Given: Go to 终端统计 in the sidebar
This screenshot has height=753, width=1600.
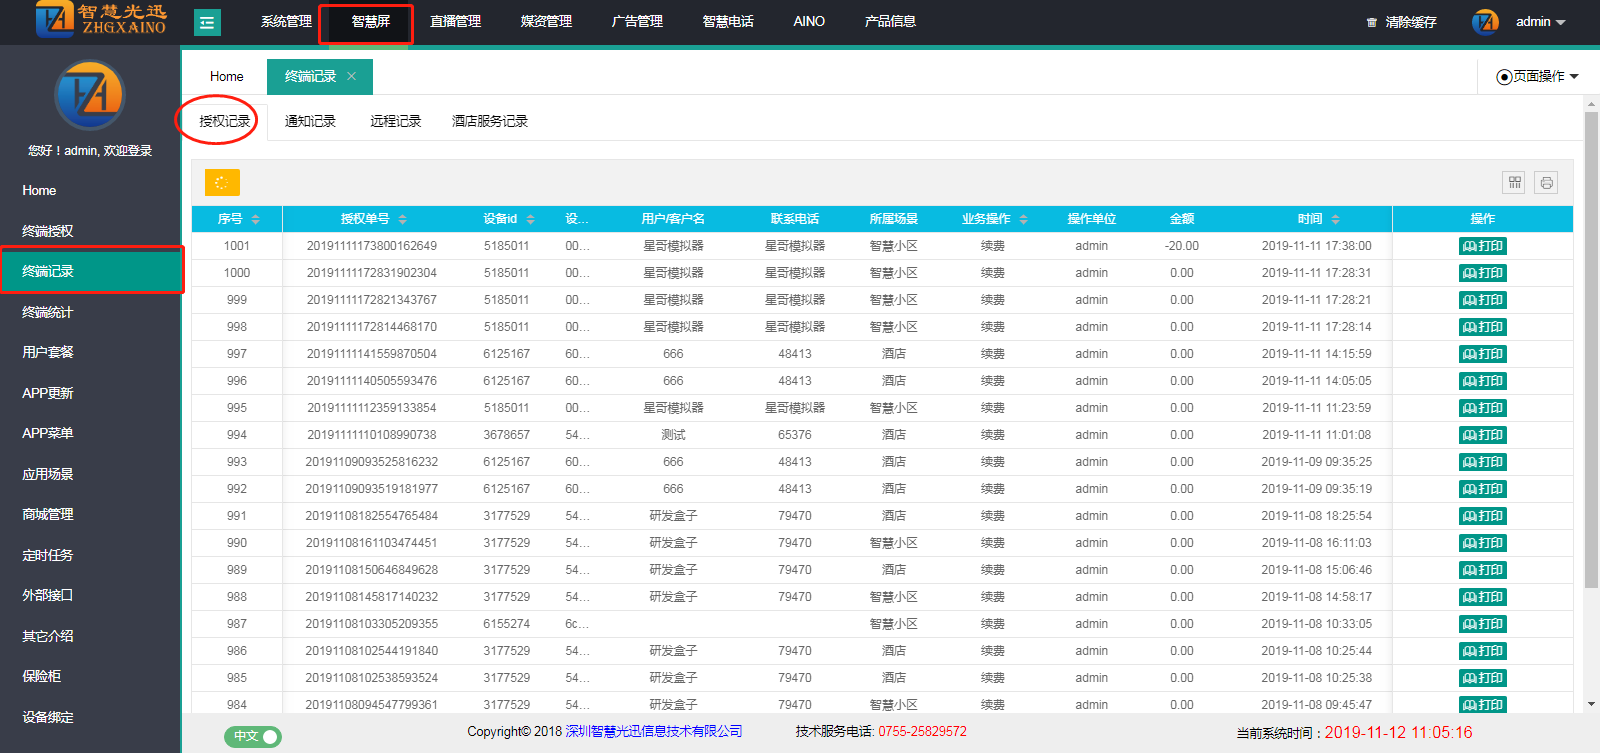Looking at the screenshot, I should (x=48, y=312).
